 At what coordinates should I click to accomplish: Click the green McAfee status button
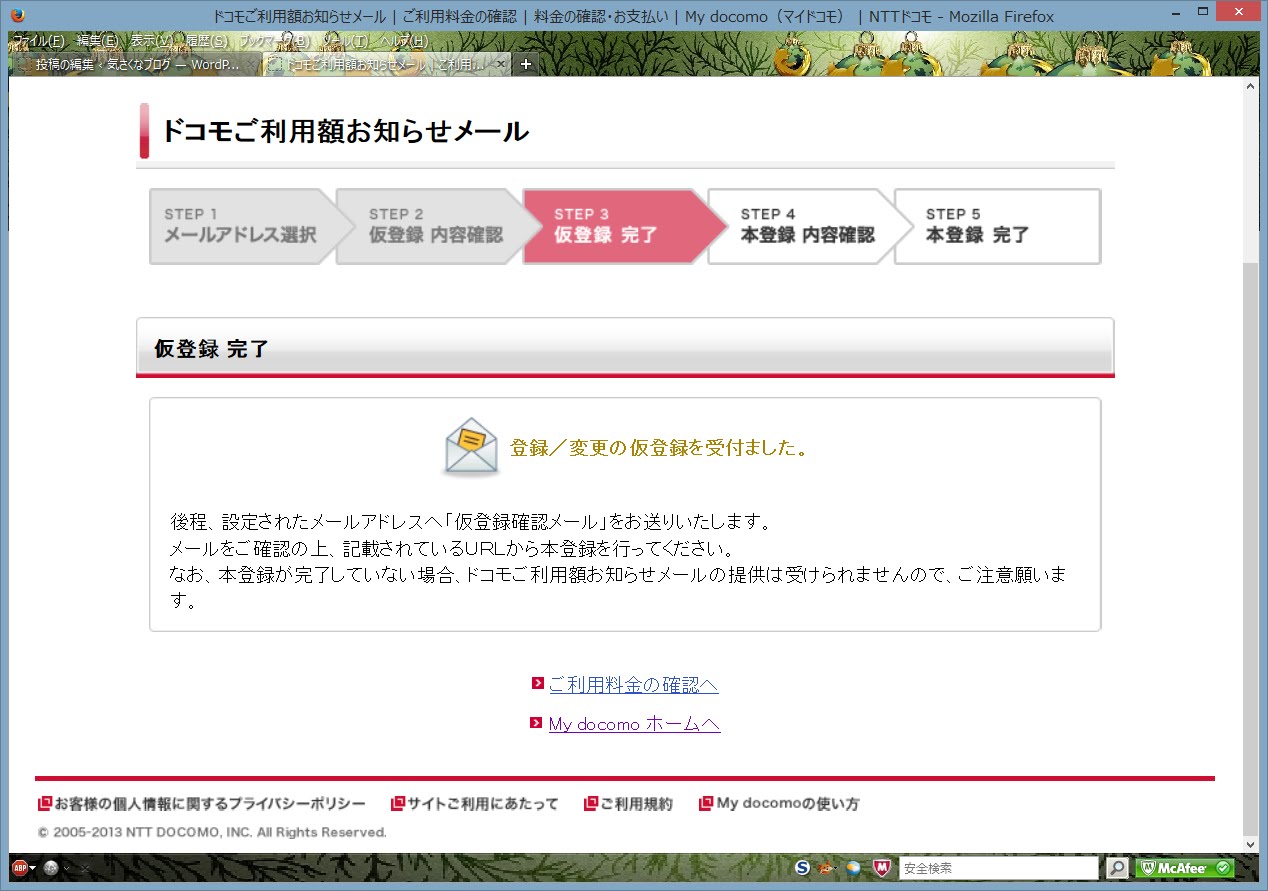click(1186, 868)
